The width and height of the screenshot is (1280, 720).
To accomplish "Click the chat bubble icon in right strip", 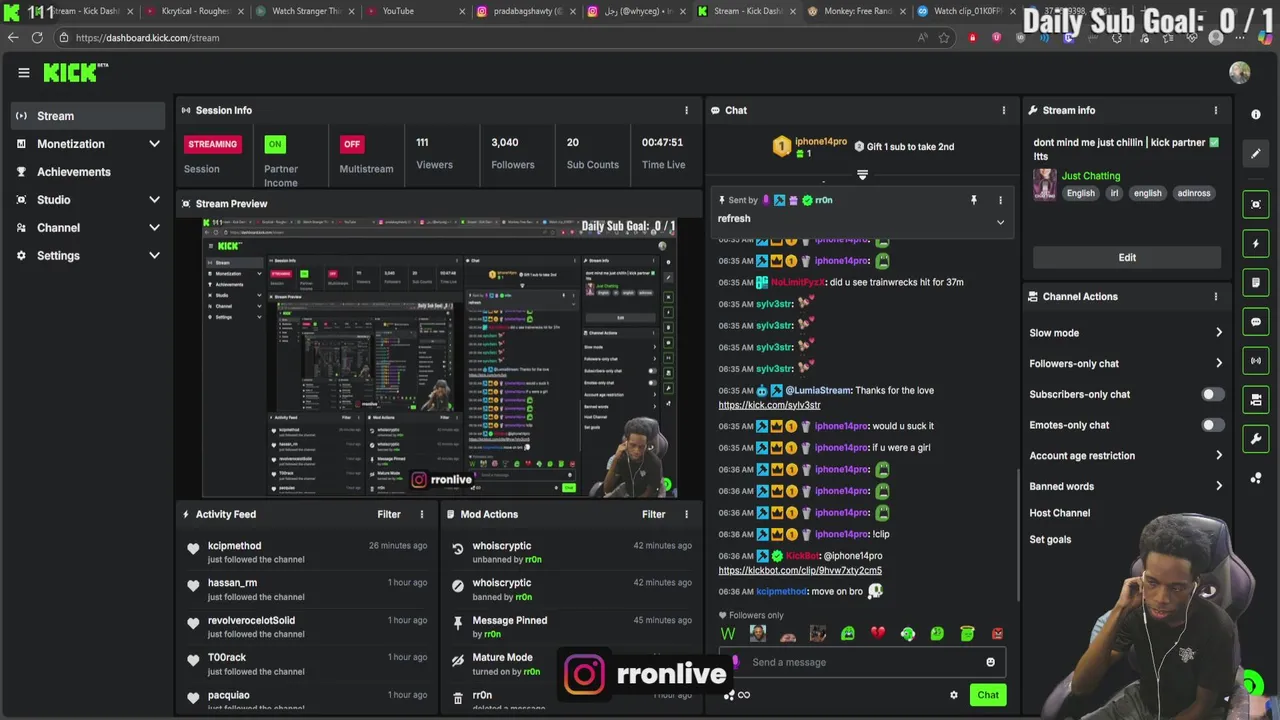I will [x=1256, y=321].
